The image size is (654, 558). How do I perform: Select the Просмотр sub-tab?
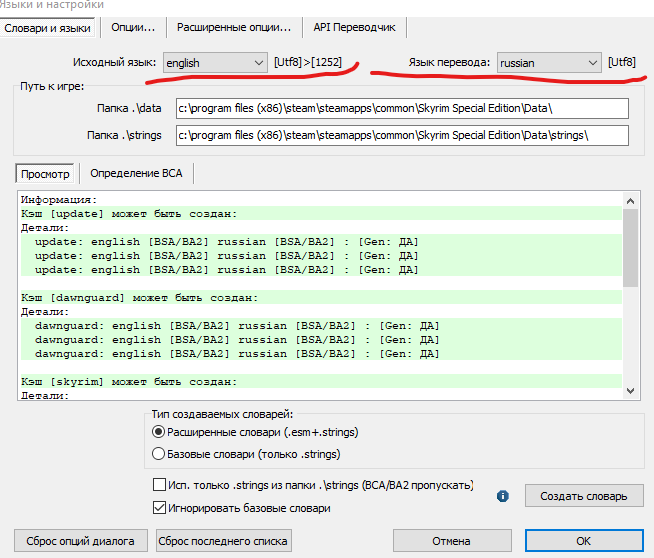tap(45, 173)
